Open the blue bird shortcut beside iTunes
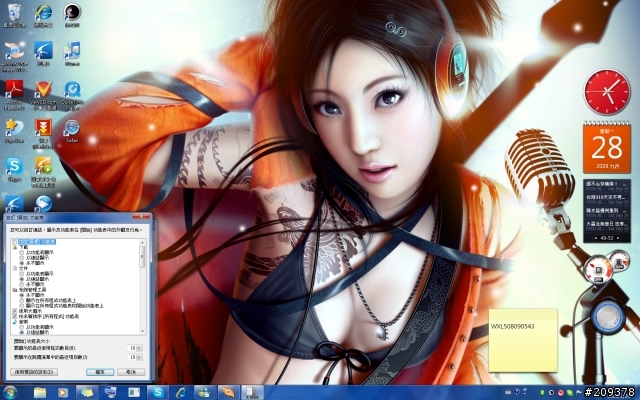The height and width of the screenshot is (400, 640). click(x=43, y=53)
